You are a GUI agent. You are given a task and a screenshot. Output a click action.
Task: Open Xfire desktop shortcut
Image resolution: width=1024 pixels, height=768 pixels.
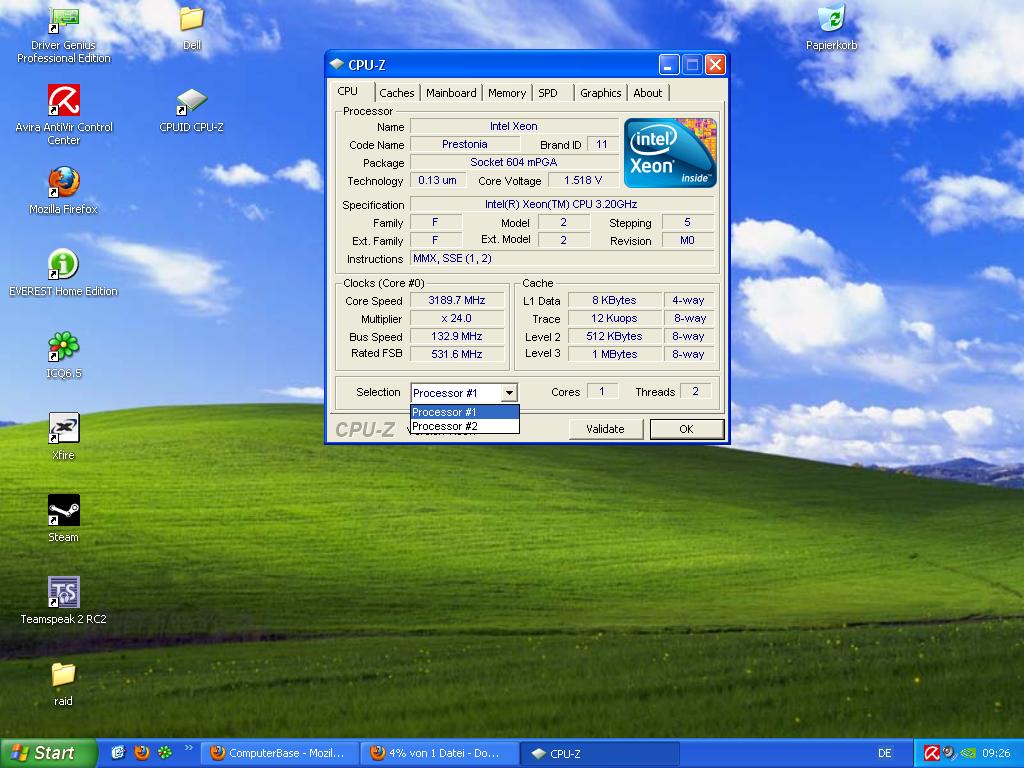click(63, 436)
